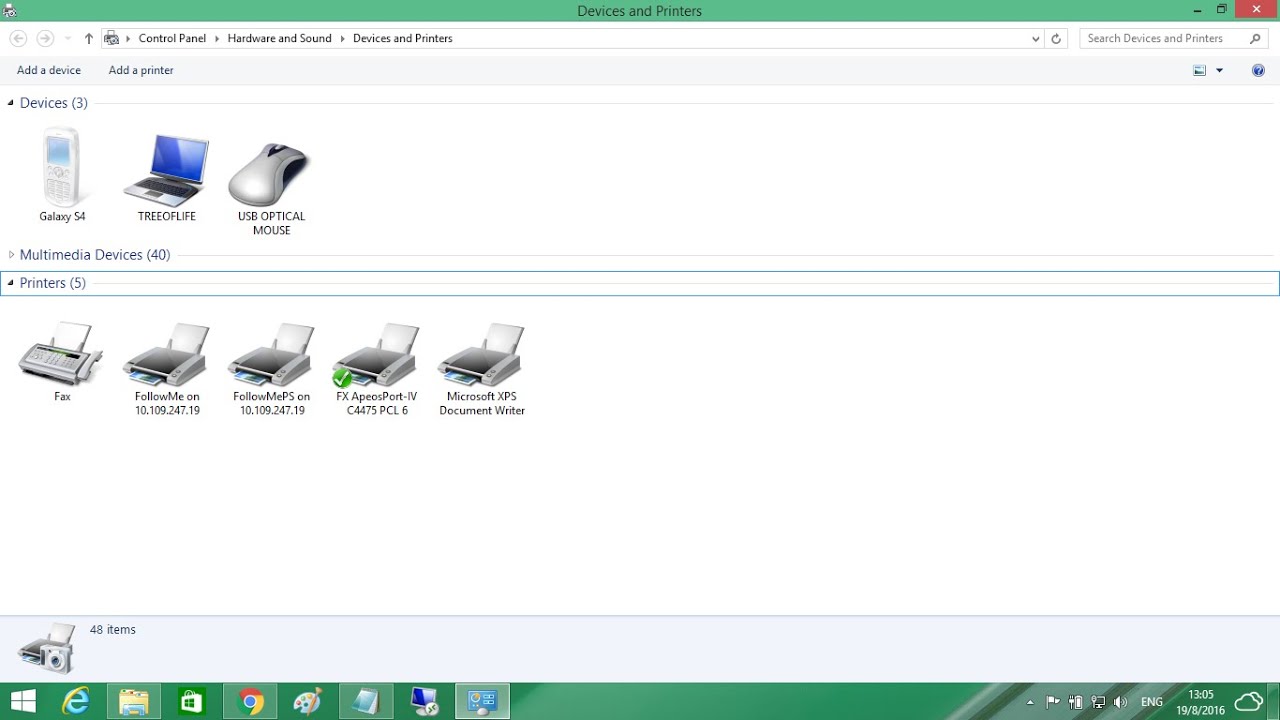
Task: Open the Windows Start button
Action: (x=23, y=701)
